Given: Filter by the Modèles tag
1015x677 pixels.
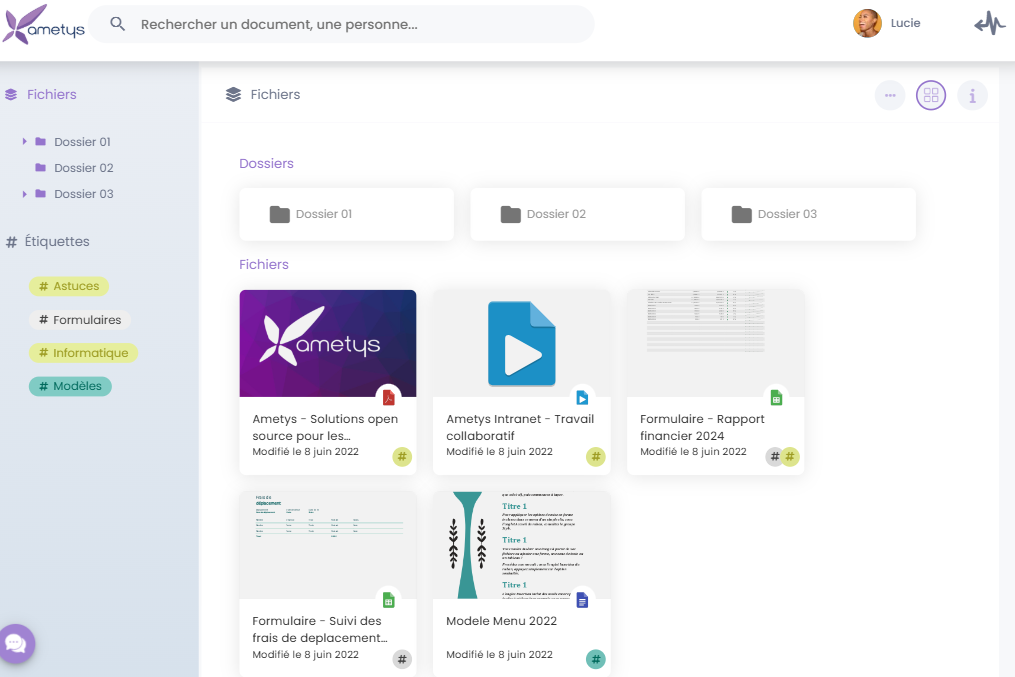Looking at the screenshot, I should [71, 386].
